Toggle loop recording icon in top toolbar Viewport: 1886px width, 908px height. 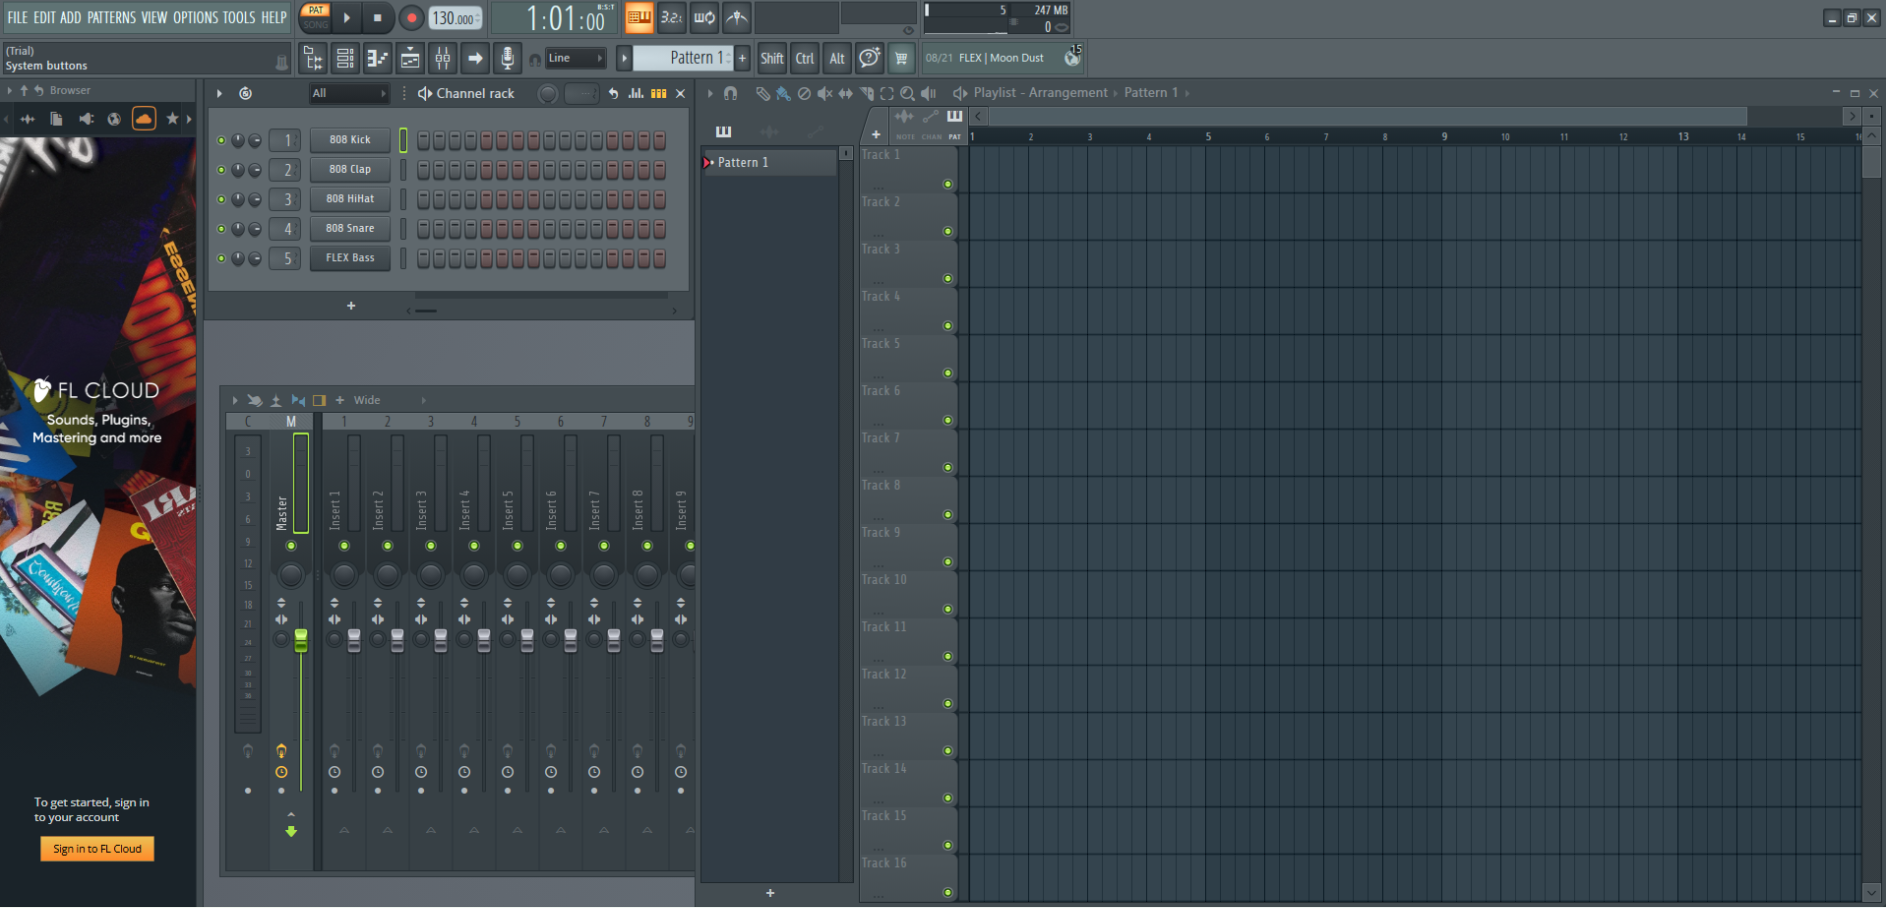pos(704,17)
